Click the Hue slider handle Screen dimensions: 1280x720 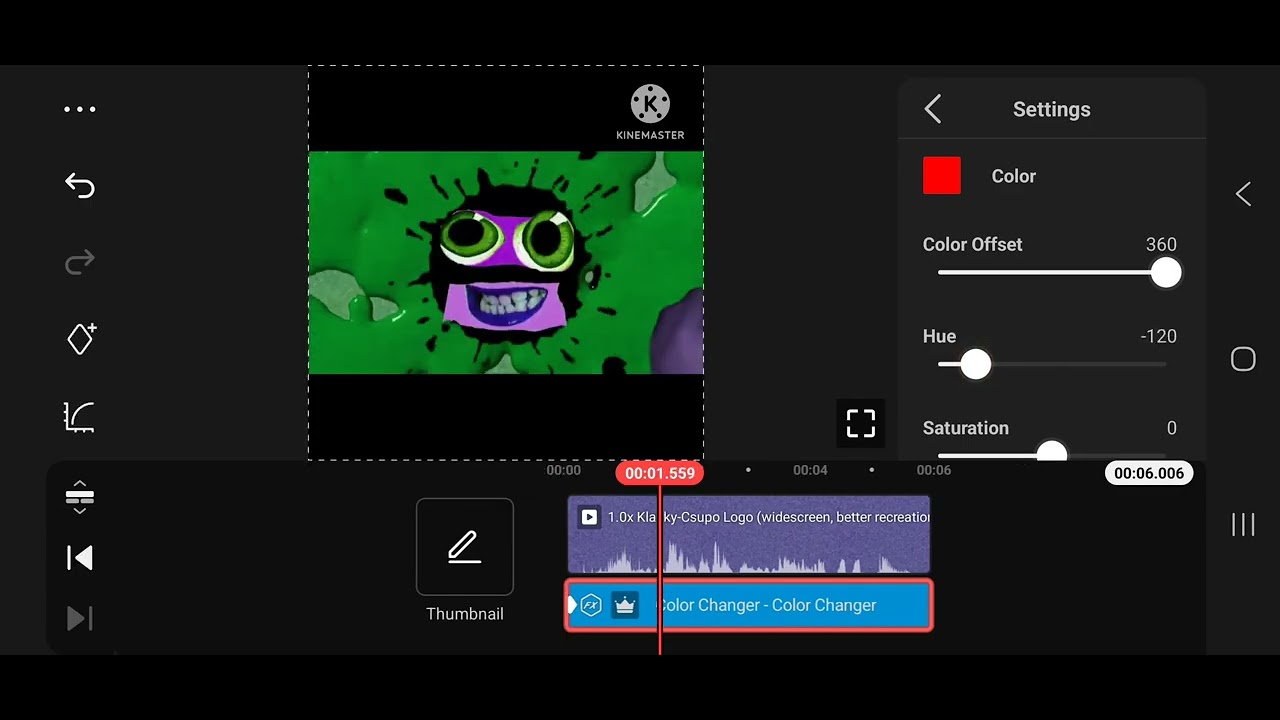point(975,364)
